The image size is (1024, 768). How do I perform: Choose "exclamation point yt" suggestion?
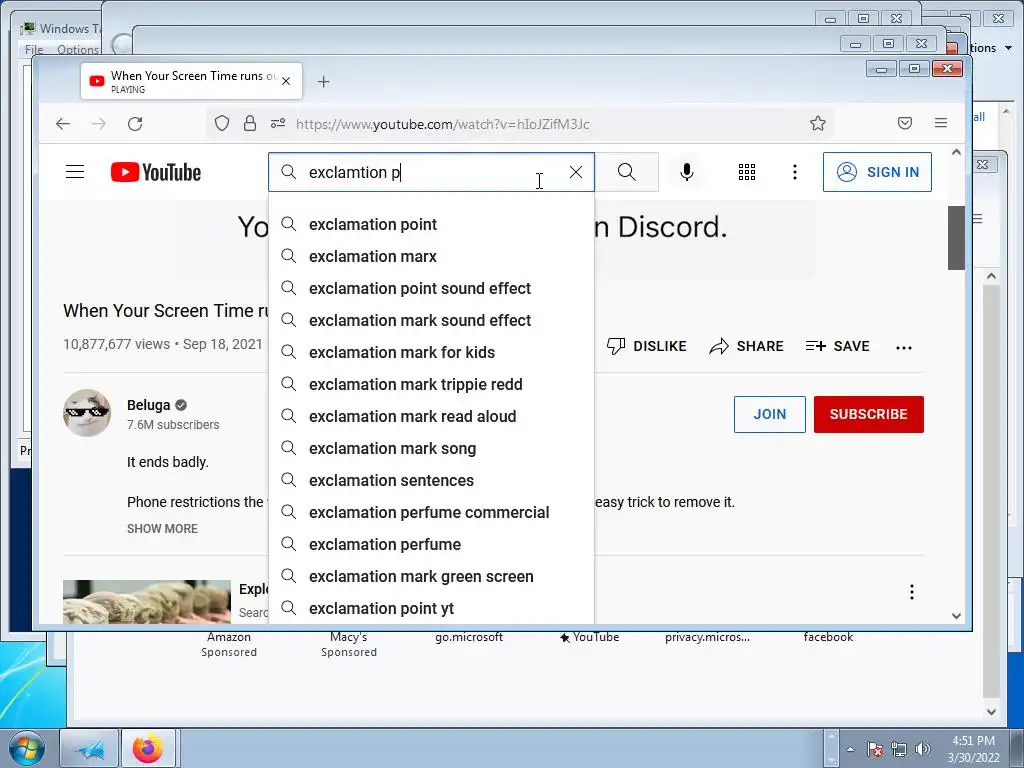pyautogui.click(x=431, y=608)
